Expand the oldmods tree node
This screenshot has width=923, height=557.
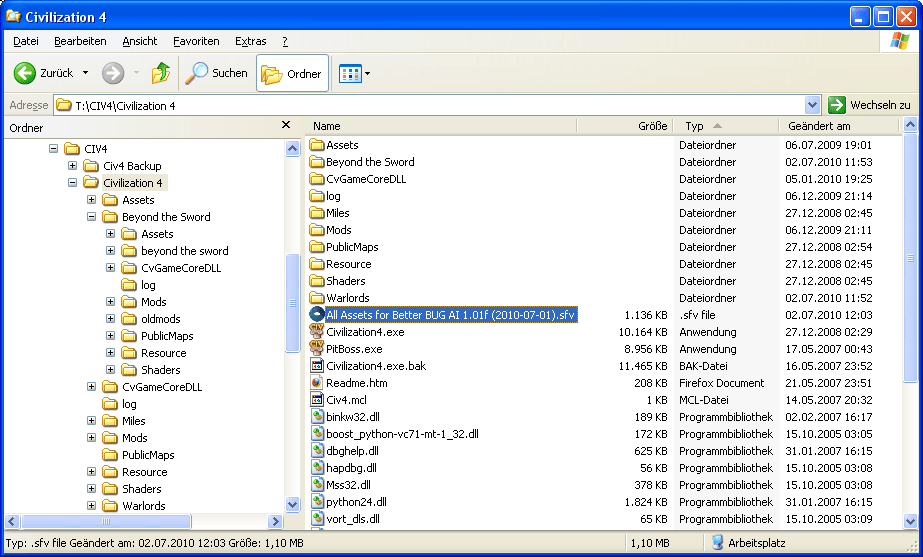(110, 319)
